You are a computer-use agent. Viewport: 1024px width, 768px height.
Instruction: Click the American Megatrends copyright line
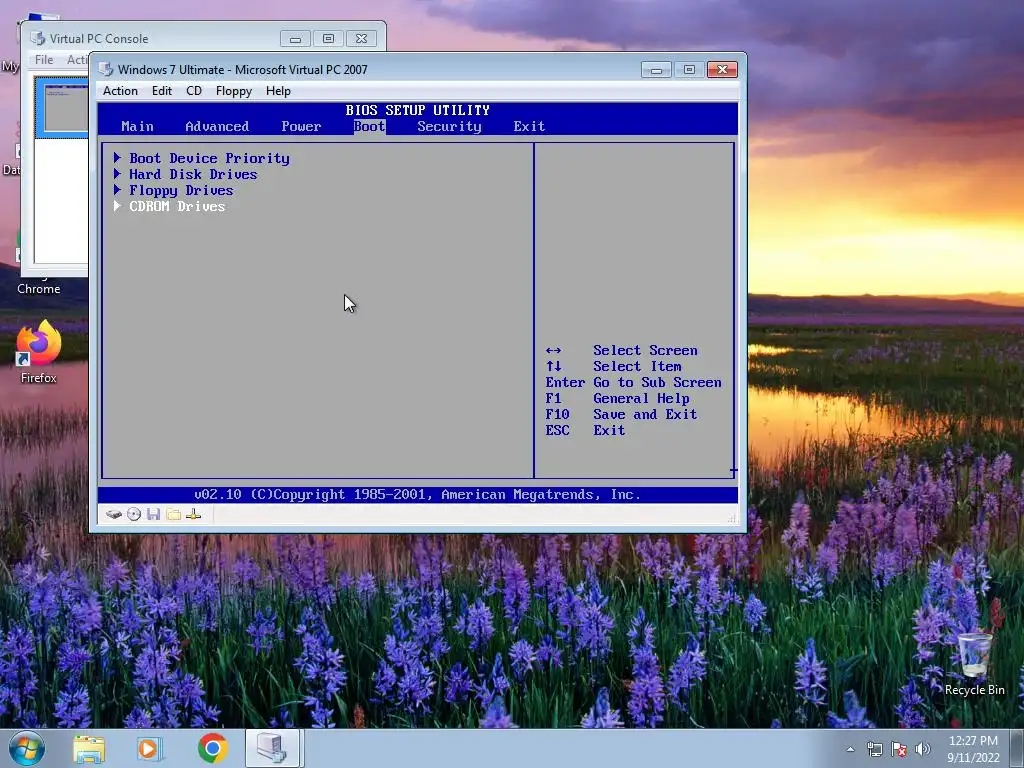[417, 494]
